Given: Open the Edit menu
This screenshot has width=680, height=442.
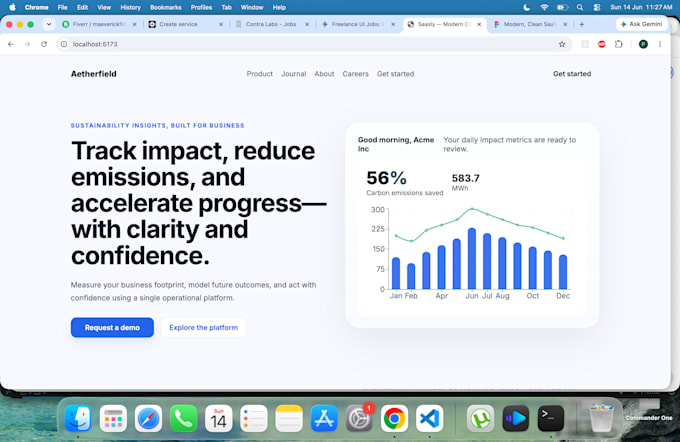Looking at the screenshot, I should (x=82, y=7).
